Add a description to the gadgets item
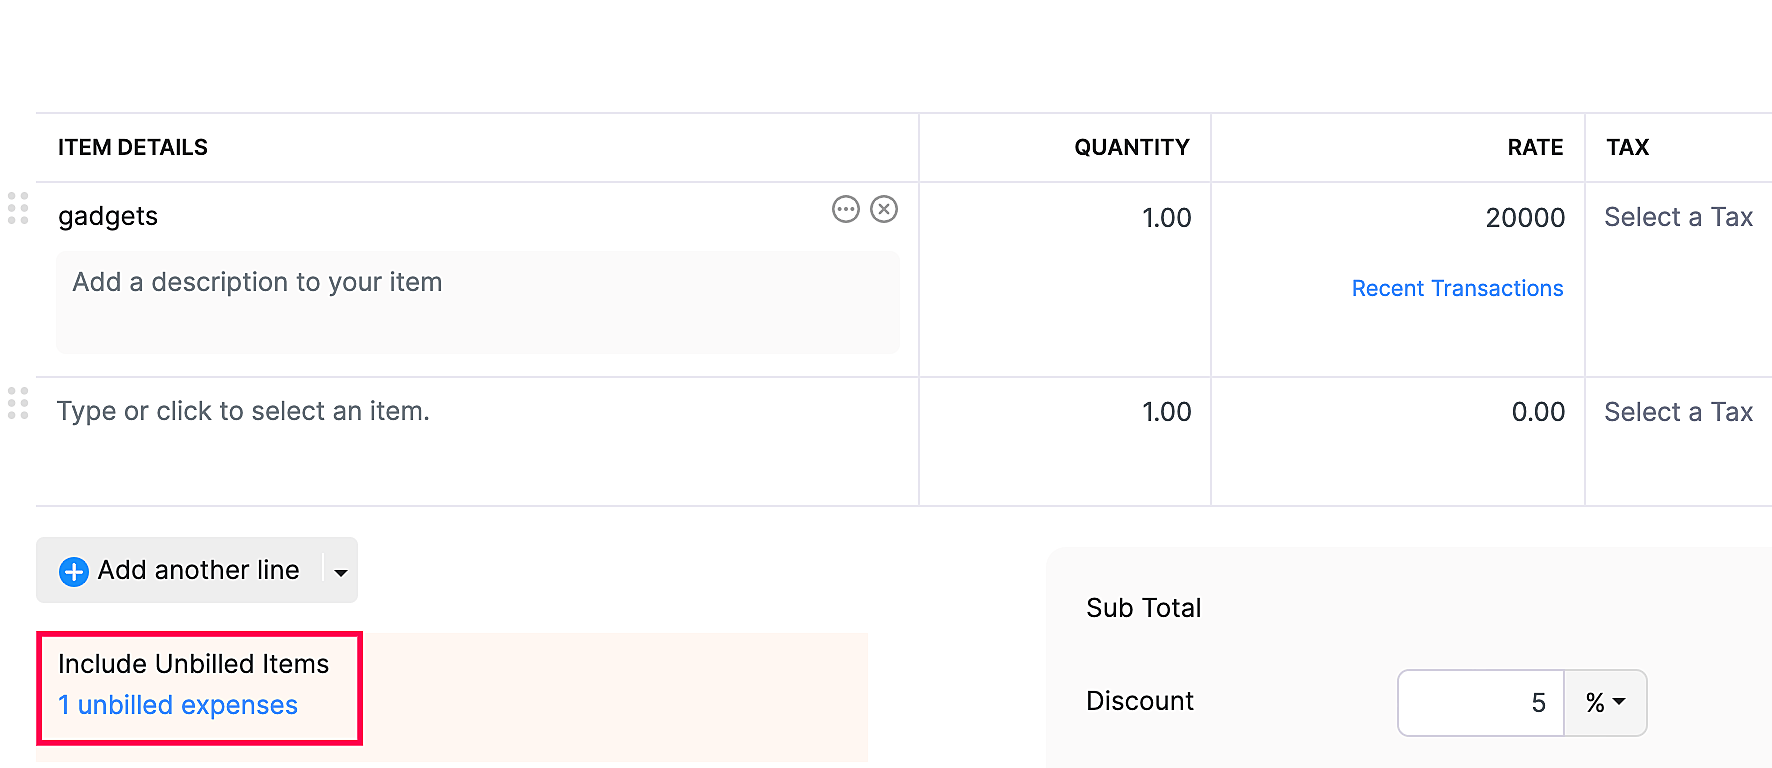The width and height of the screenshot is (1772, 768). click(477, 301)
